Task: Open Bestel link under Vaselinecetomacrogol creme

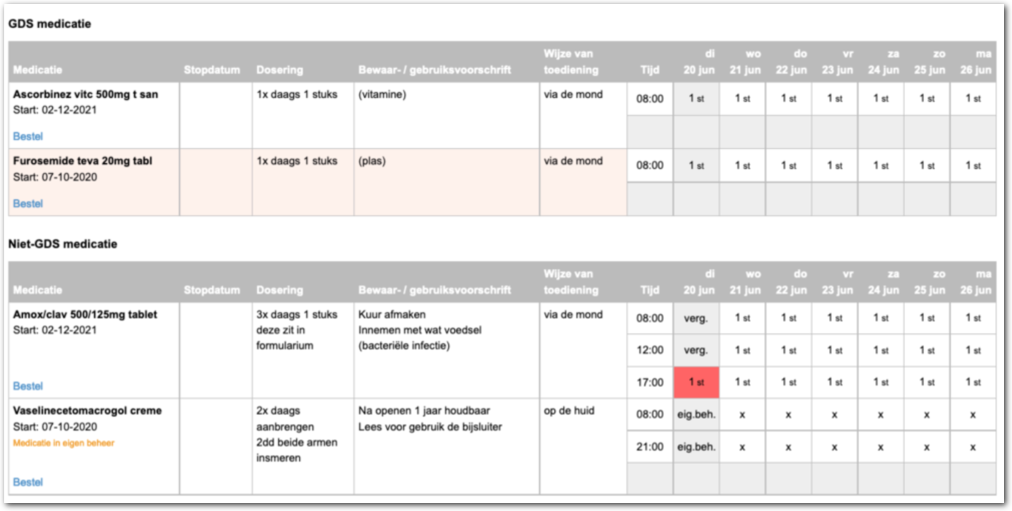Action: tap(28, 482)
